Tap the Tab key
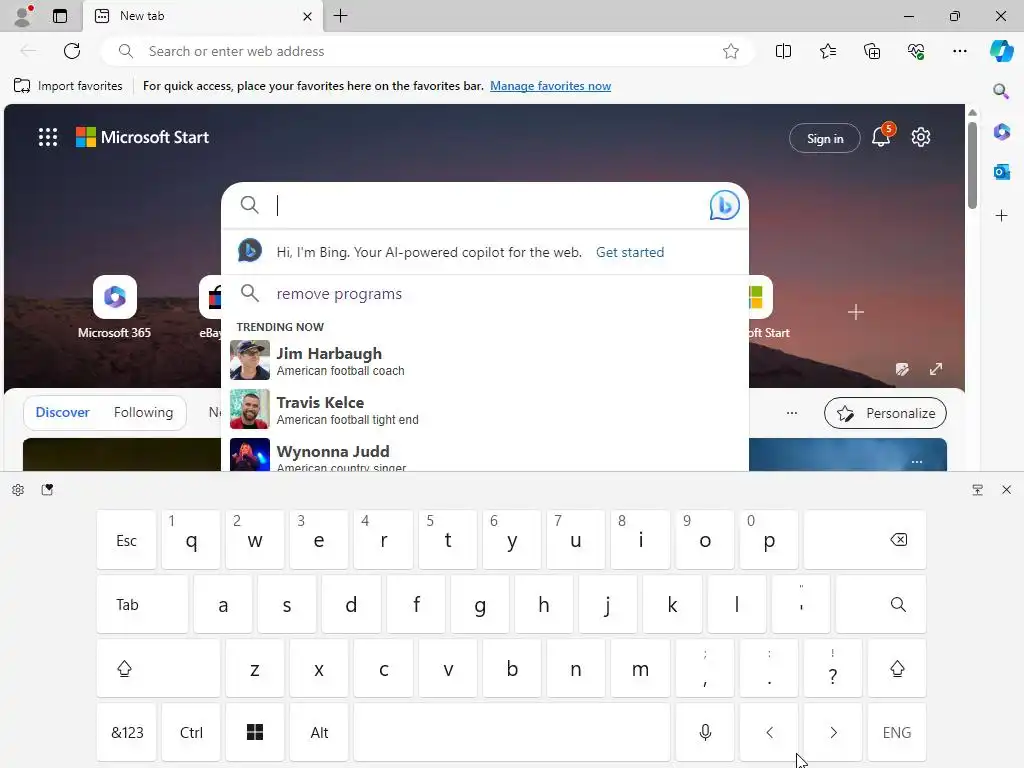Screen dimensions: 1024x768 tap(142, 604)
